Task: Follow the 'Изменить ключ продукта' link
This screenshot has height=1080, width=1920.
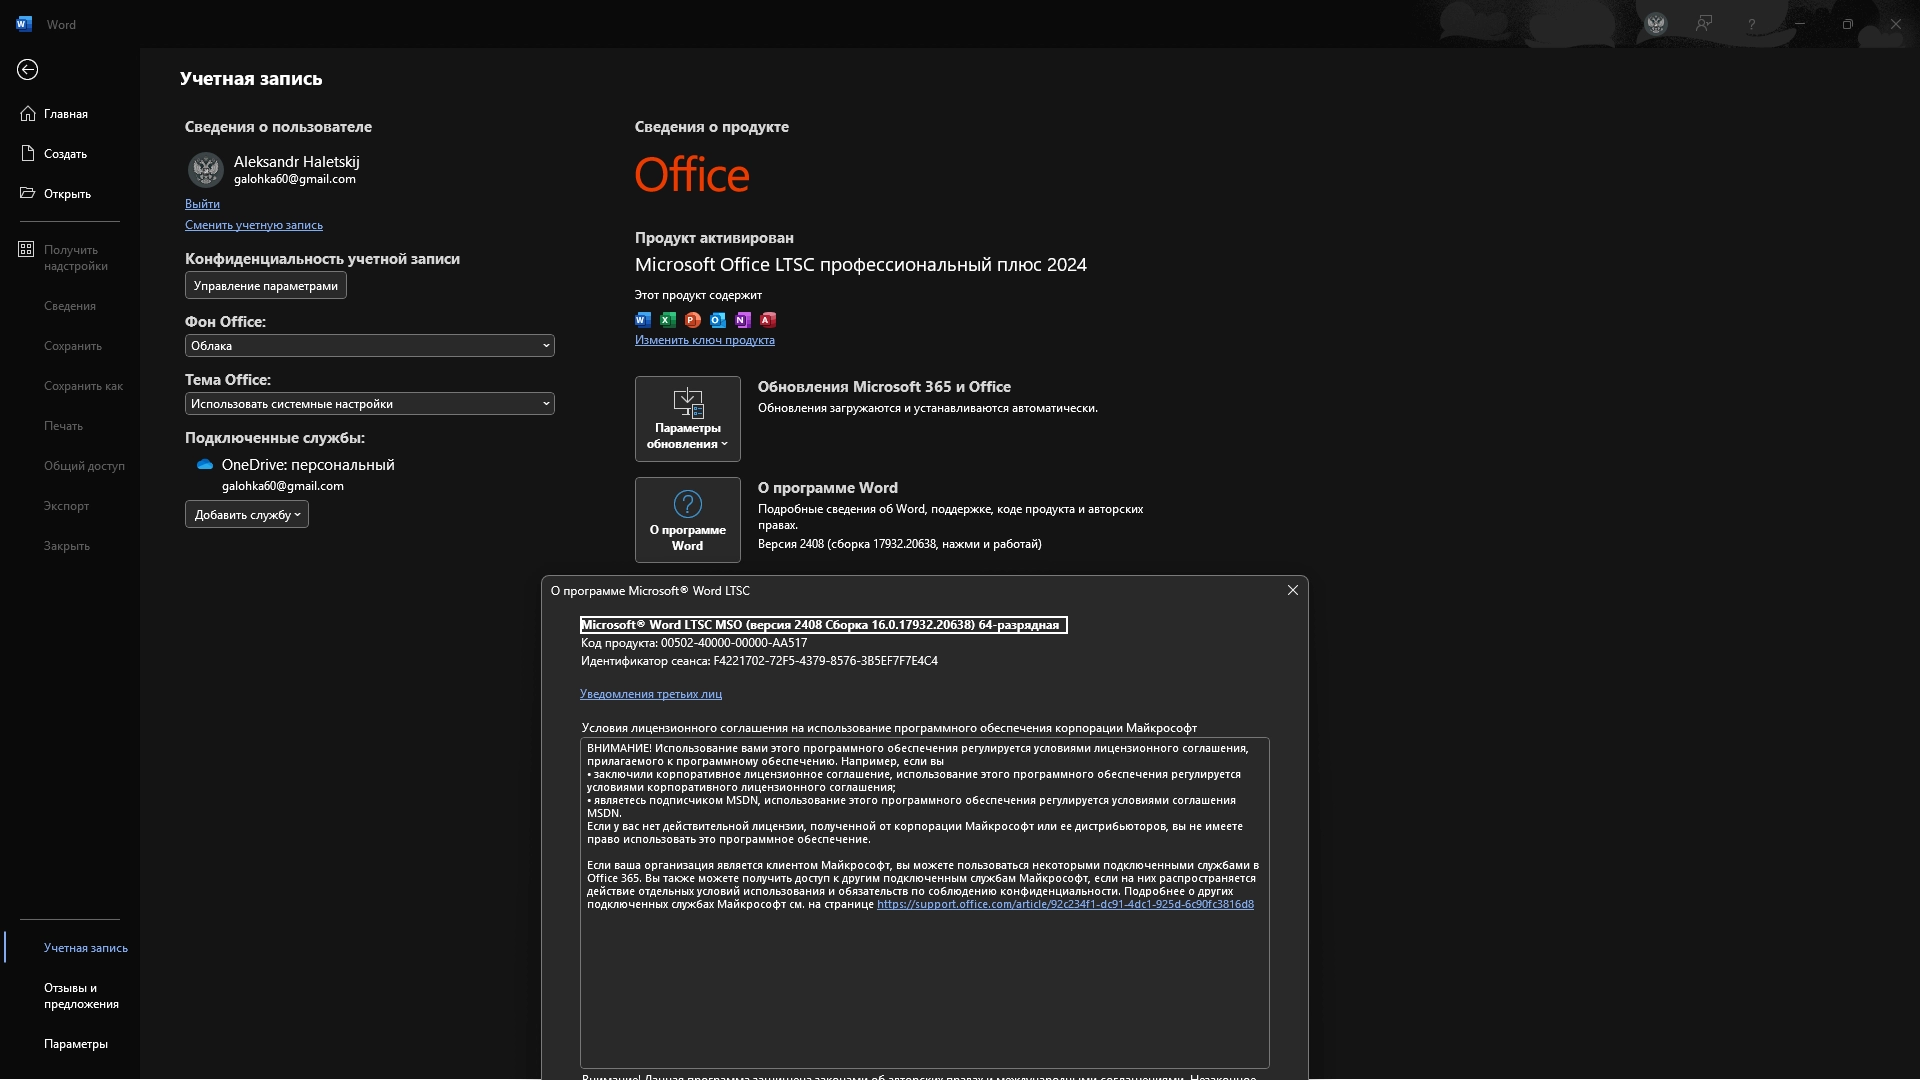Action: tap(704, 340)
